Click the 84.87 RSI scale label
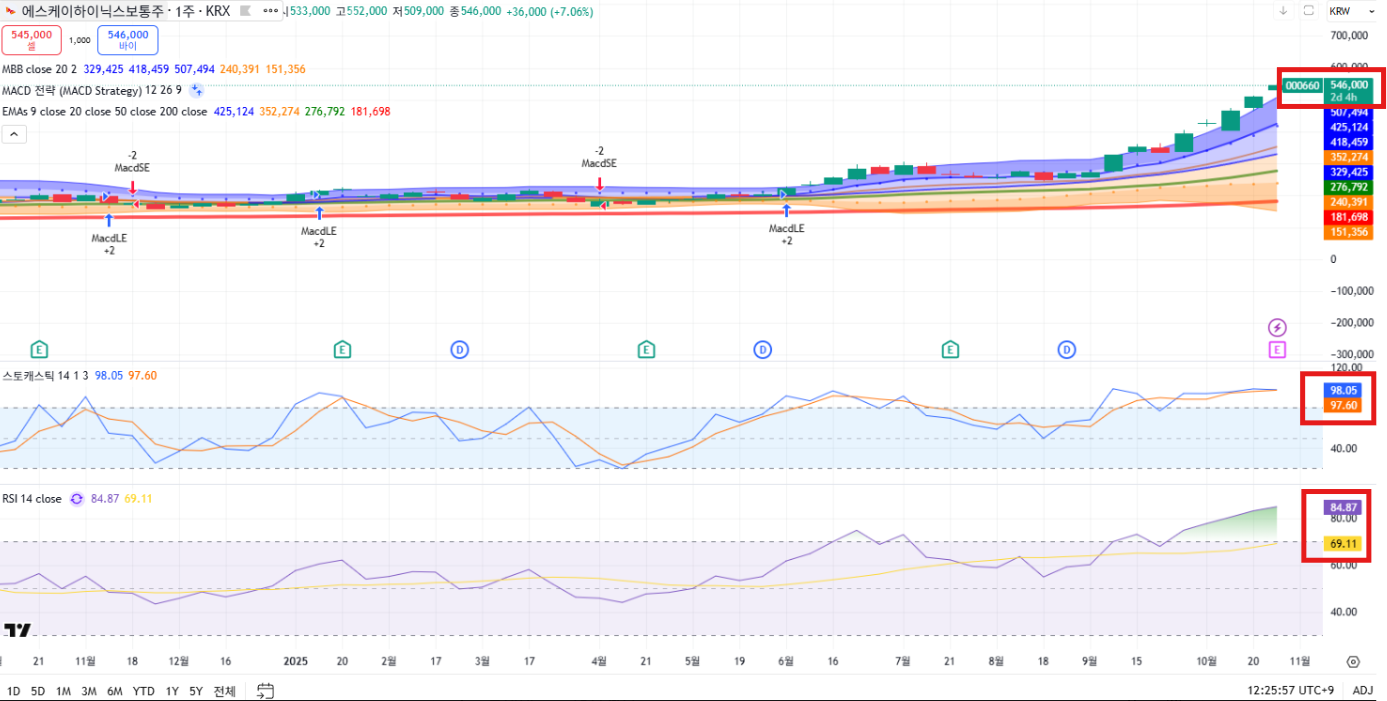The height and width of the screenshot is (701, 1387). pos(1343,507)
